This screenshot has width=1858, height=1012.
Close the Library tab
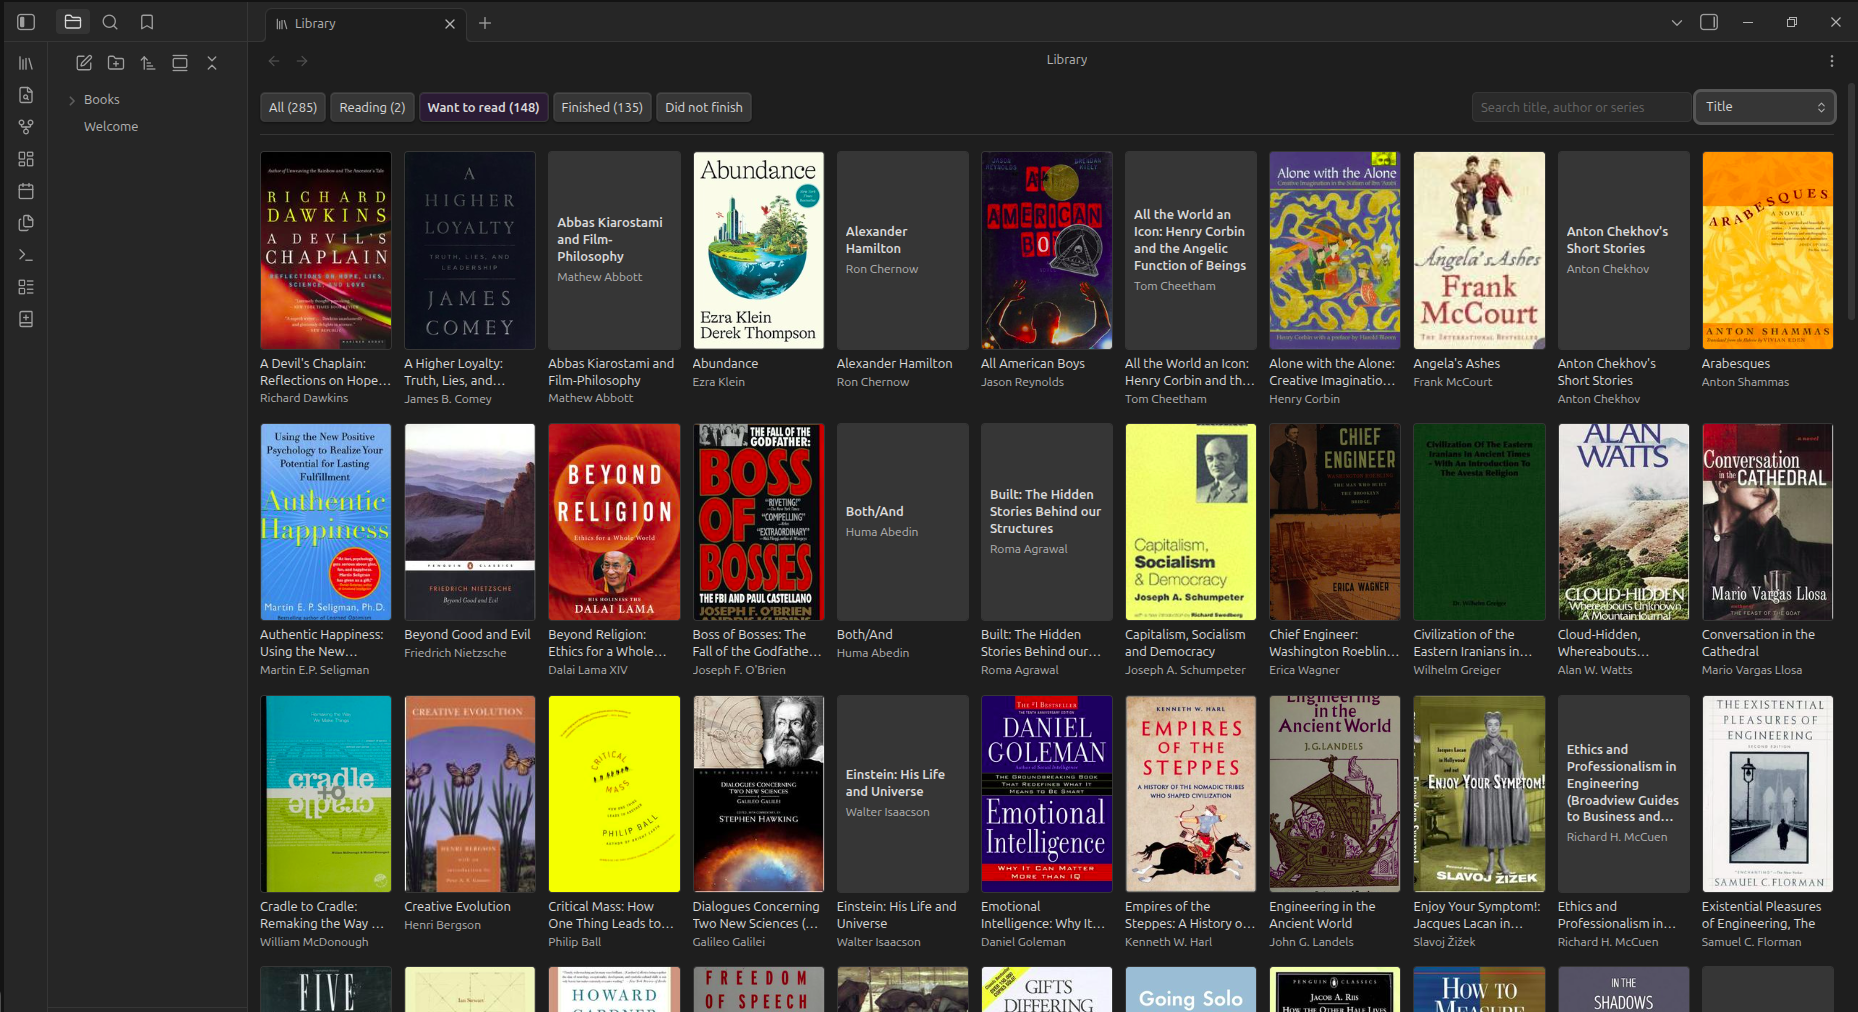pyautogui.click(x=450, y=24)
